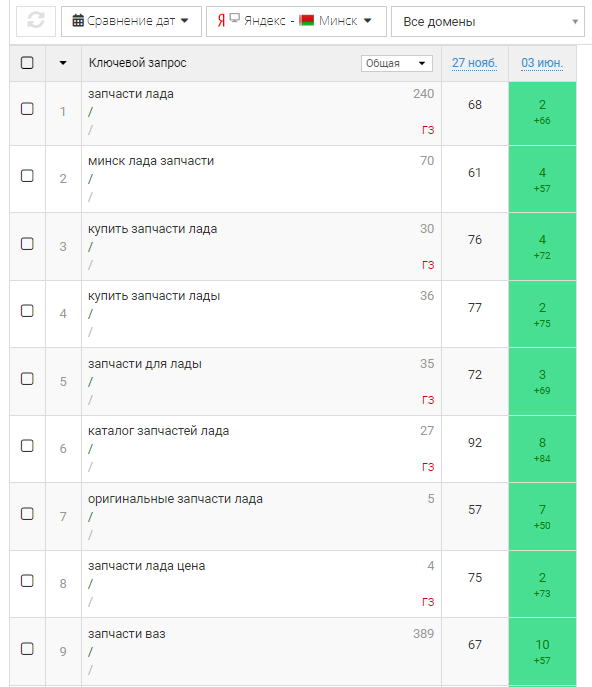The width and height of the screenshot is (592, 687).
Task: Open the Все домены dropdown
Action: [488, 21]
